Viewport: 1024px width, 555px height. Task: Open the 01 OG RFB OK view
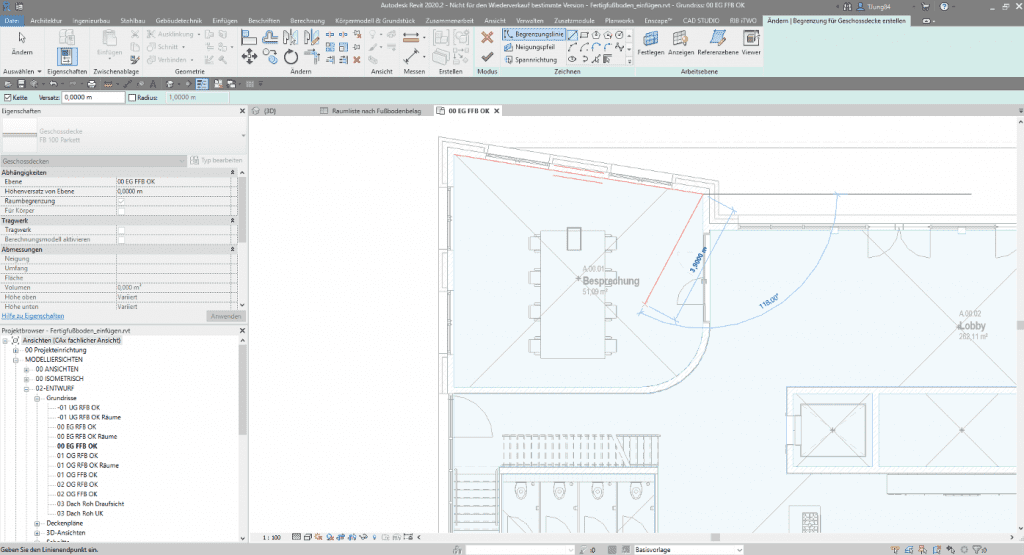(x=77, y=456)
